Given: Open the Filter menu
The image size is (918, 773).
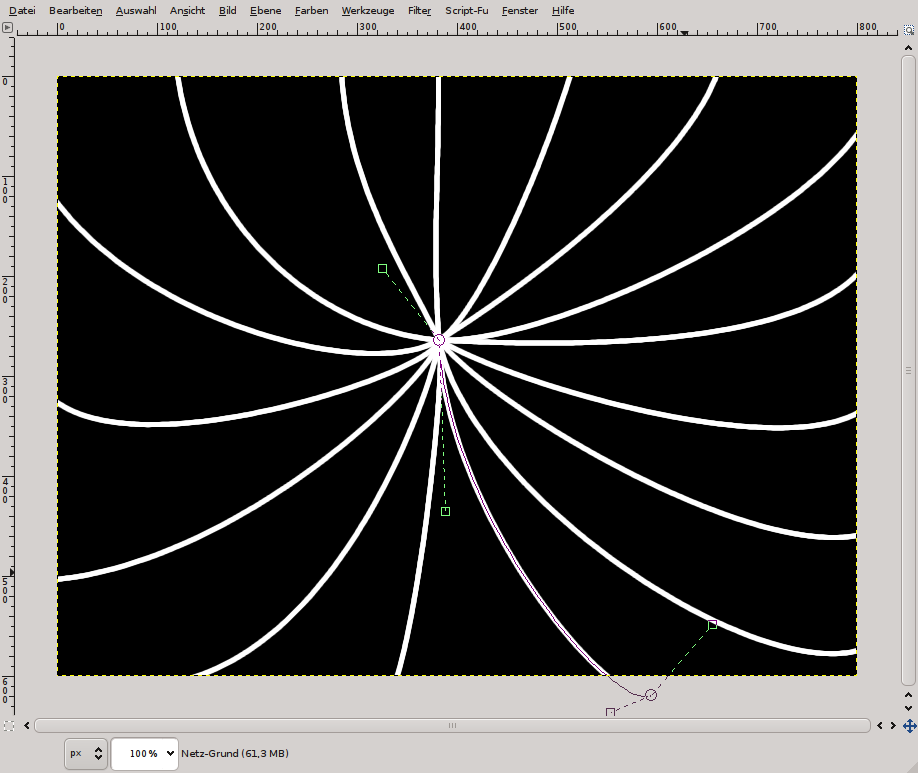Looking at the screenshot, I should pyautogui.click(x=419, y=11).
